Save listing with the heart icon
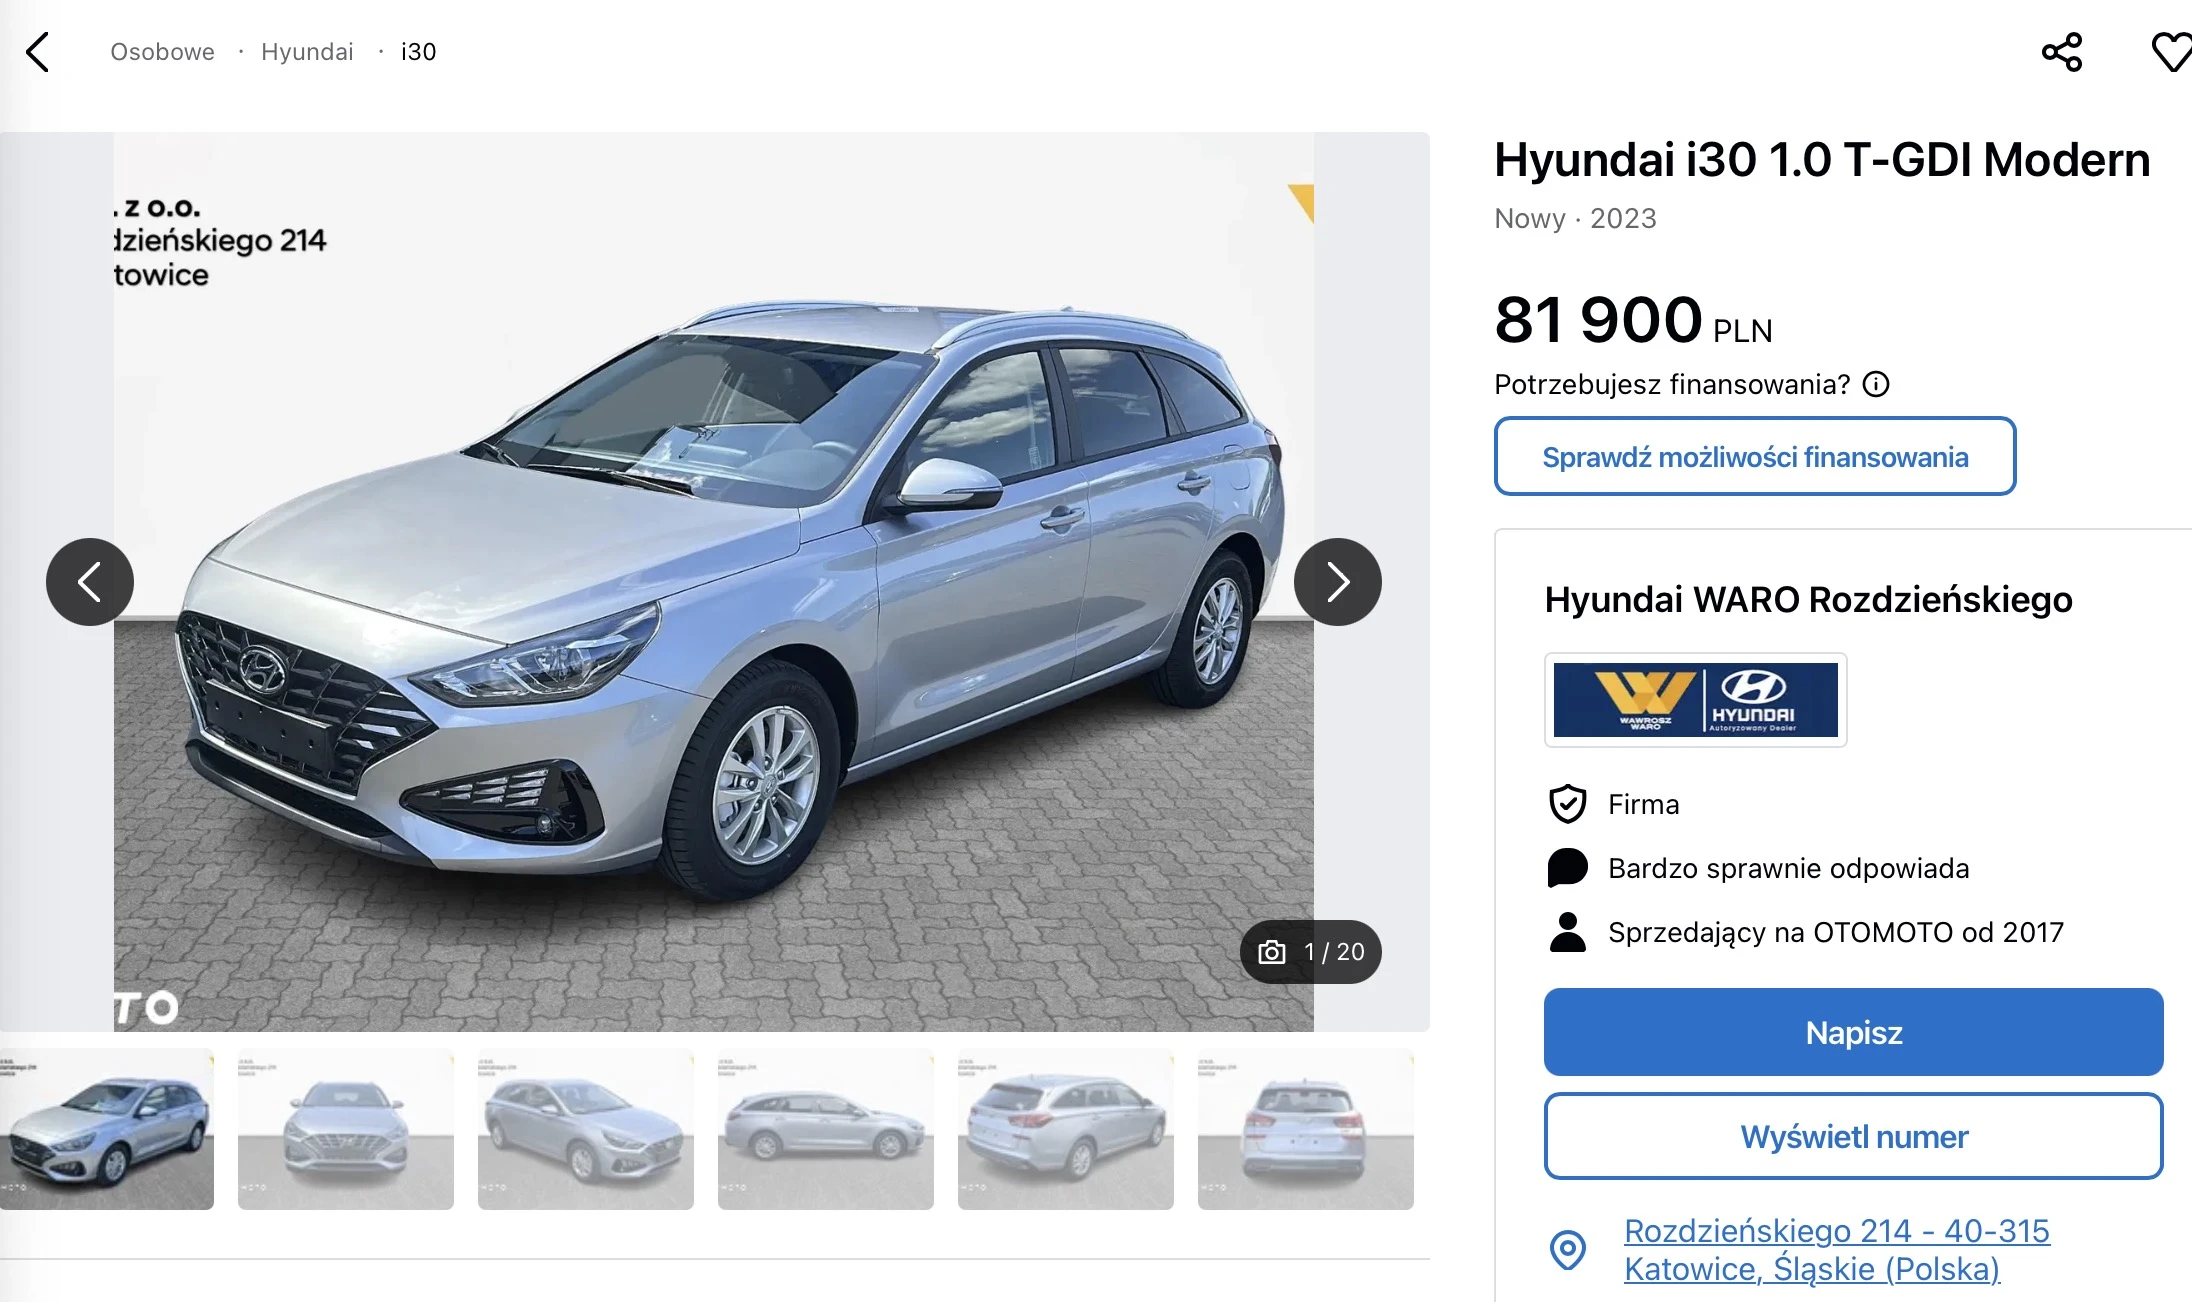The width and height of the screenshot is (2192, 1302). [x=2171, y=52]
